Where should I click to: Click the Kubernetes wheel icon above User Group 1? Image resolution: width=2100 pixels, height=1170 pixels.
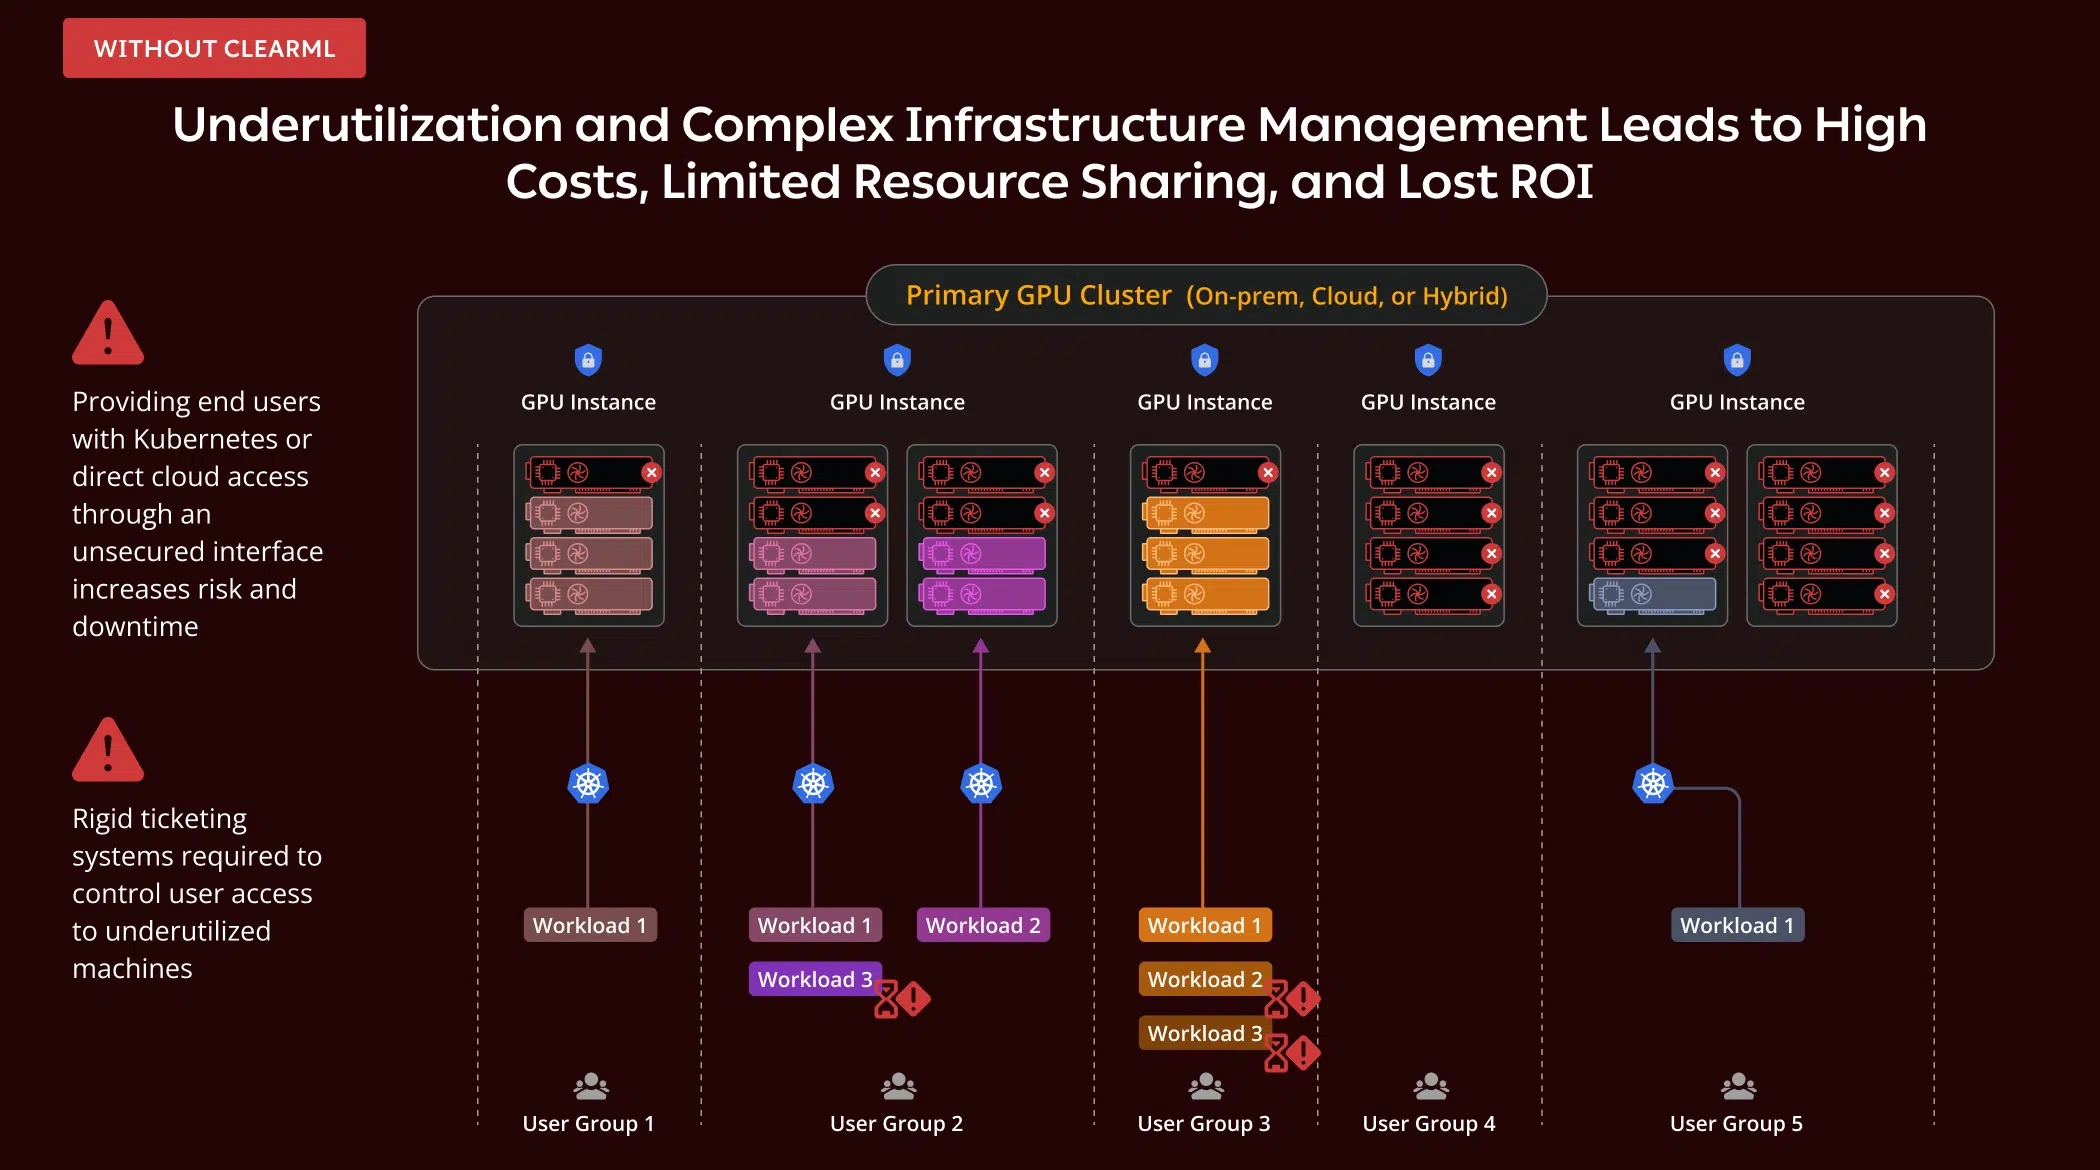pos(588,784)
